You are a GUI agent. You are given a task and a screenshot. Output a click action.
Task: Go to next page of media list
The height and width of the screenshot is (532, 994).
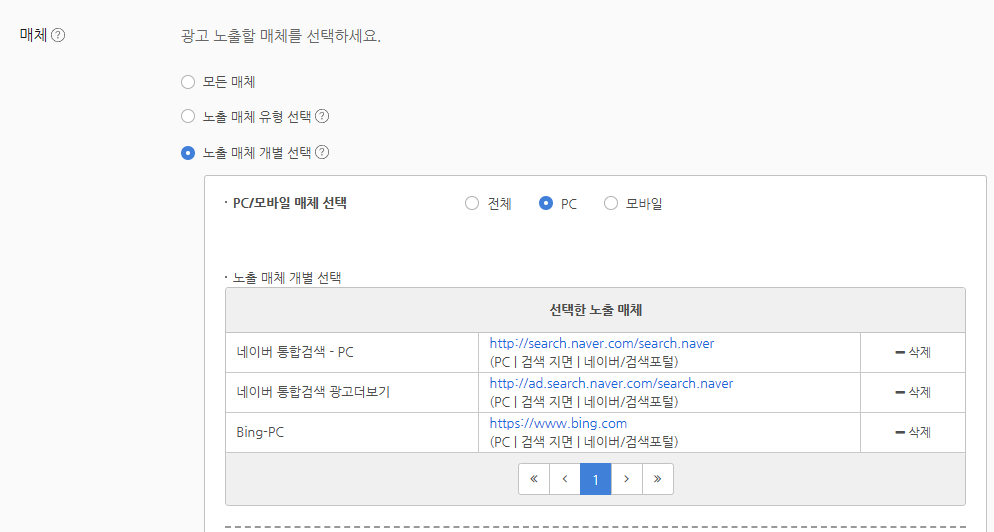pyautogui.click(x=626, y=479)
